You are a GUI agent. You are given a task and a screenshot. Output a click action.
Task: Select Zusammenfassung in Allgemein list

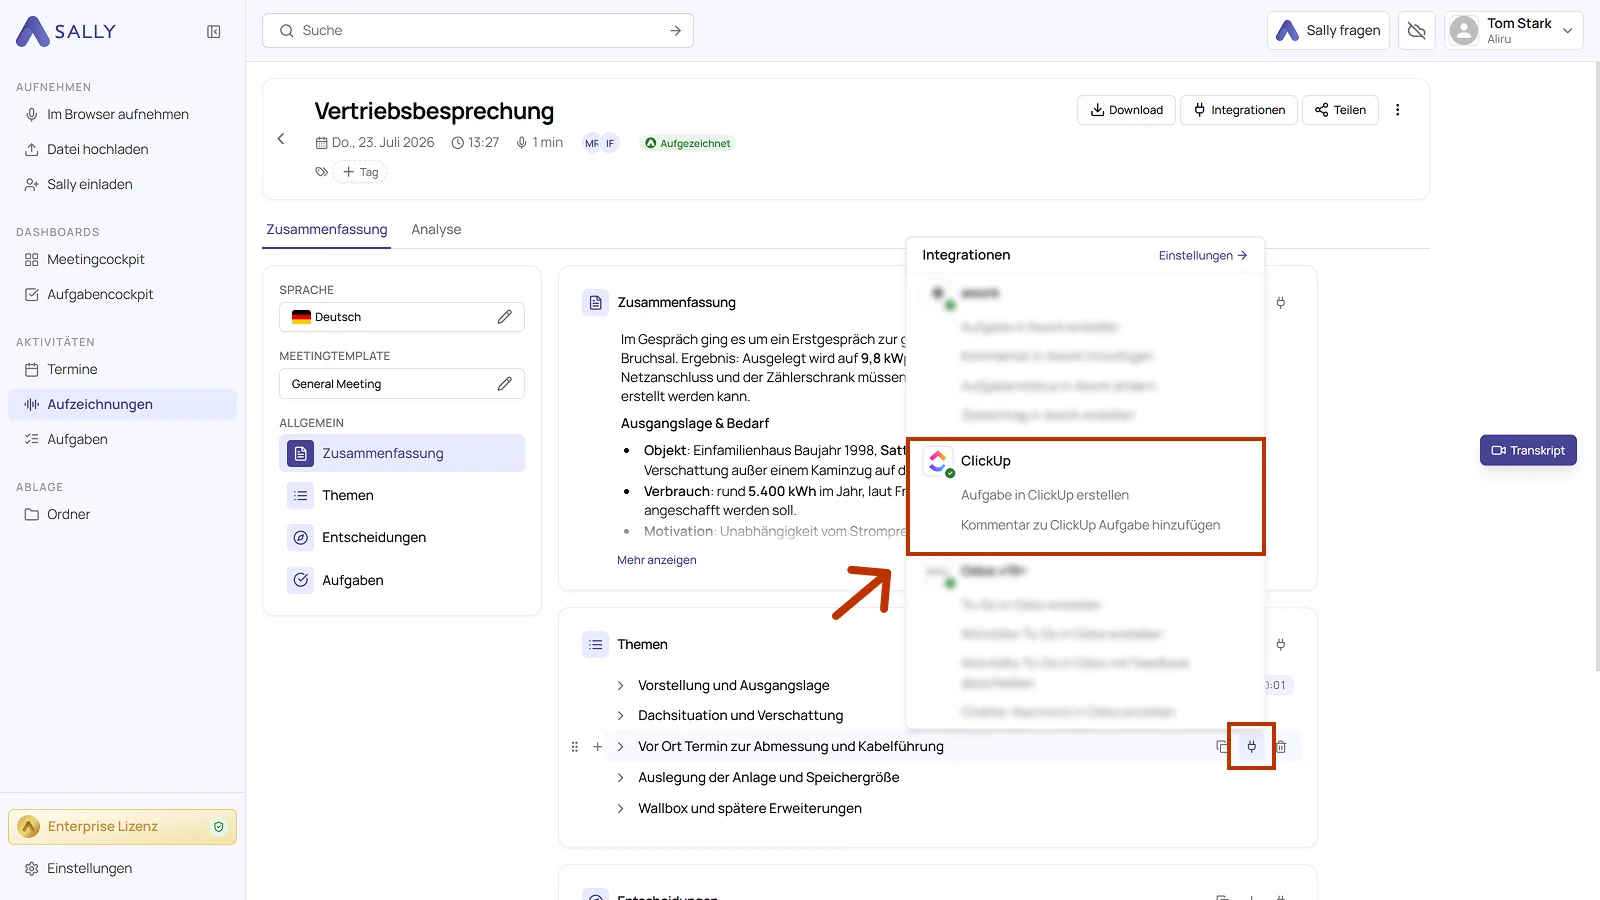click(x=402, y=453)
